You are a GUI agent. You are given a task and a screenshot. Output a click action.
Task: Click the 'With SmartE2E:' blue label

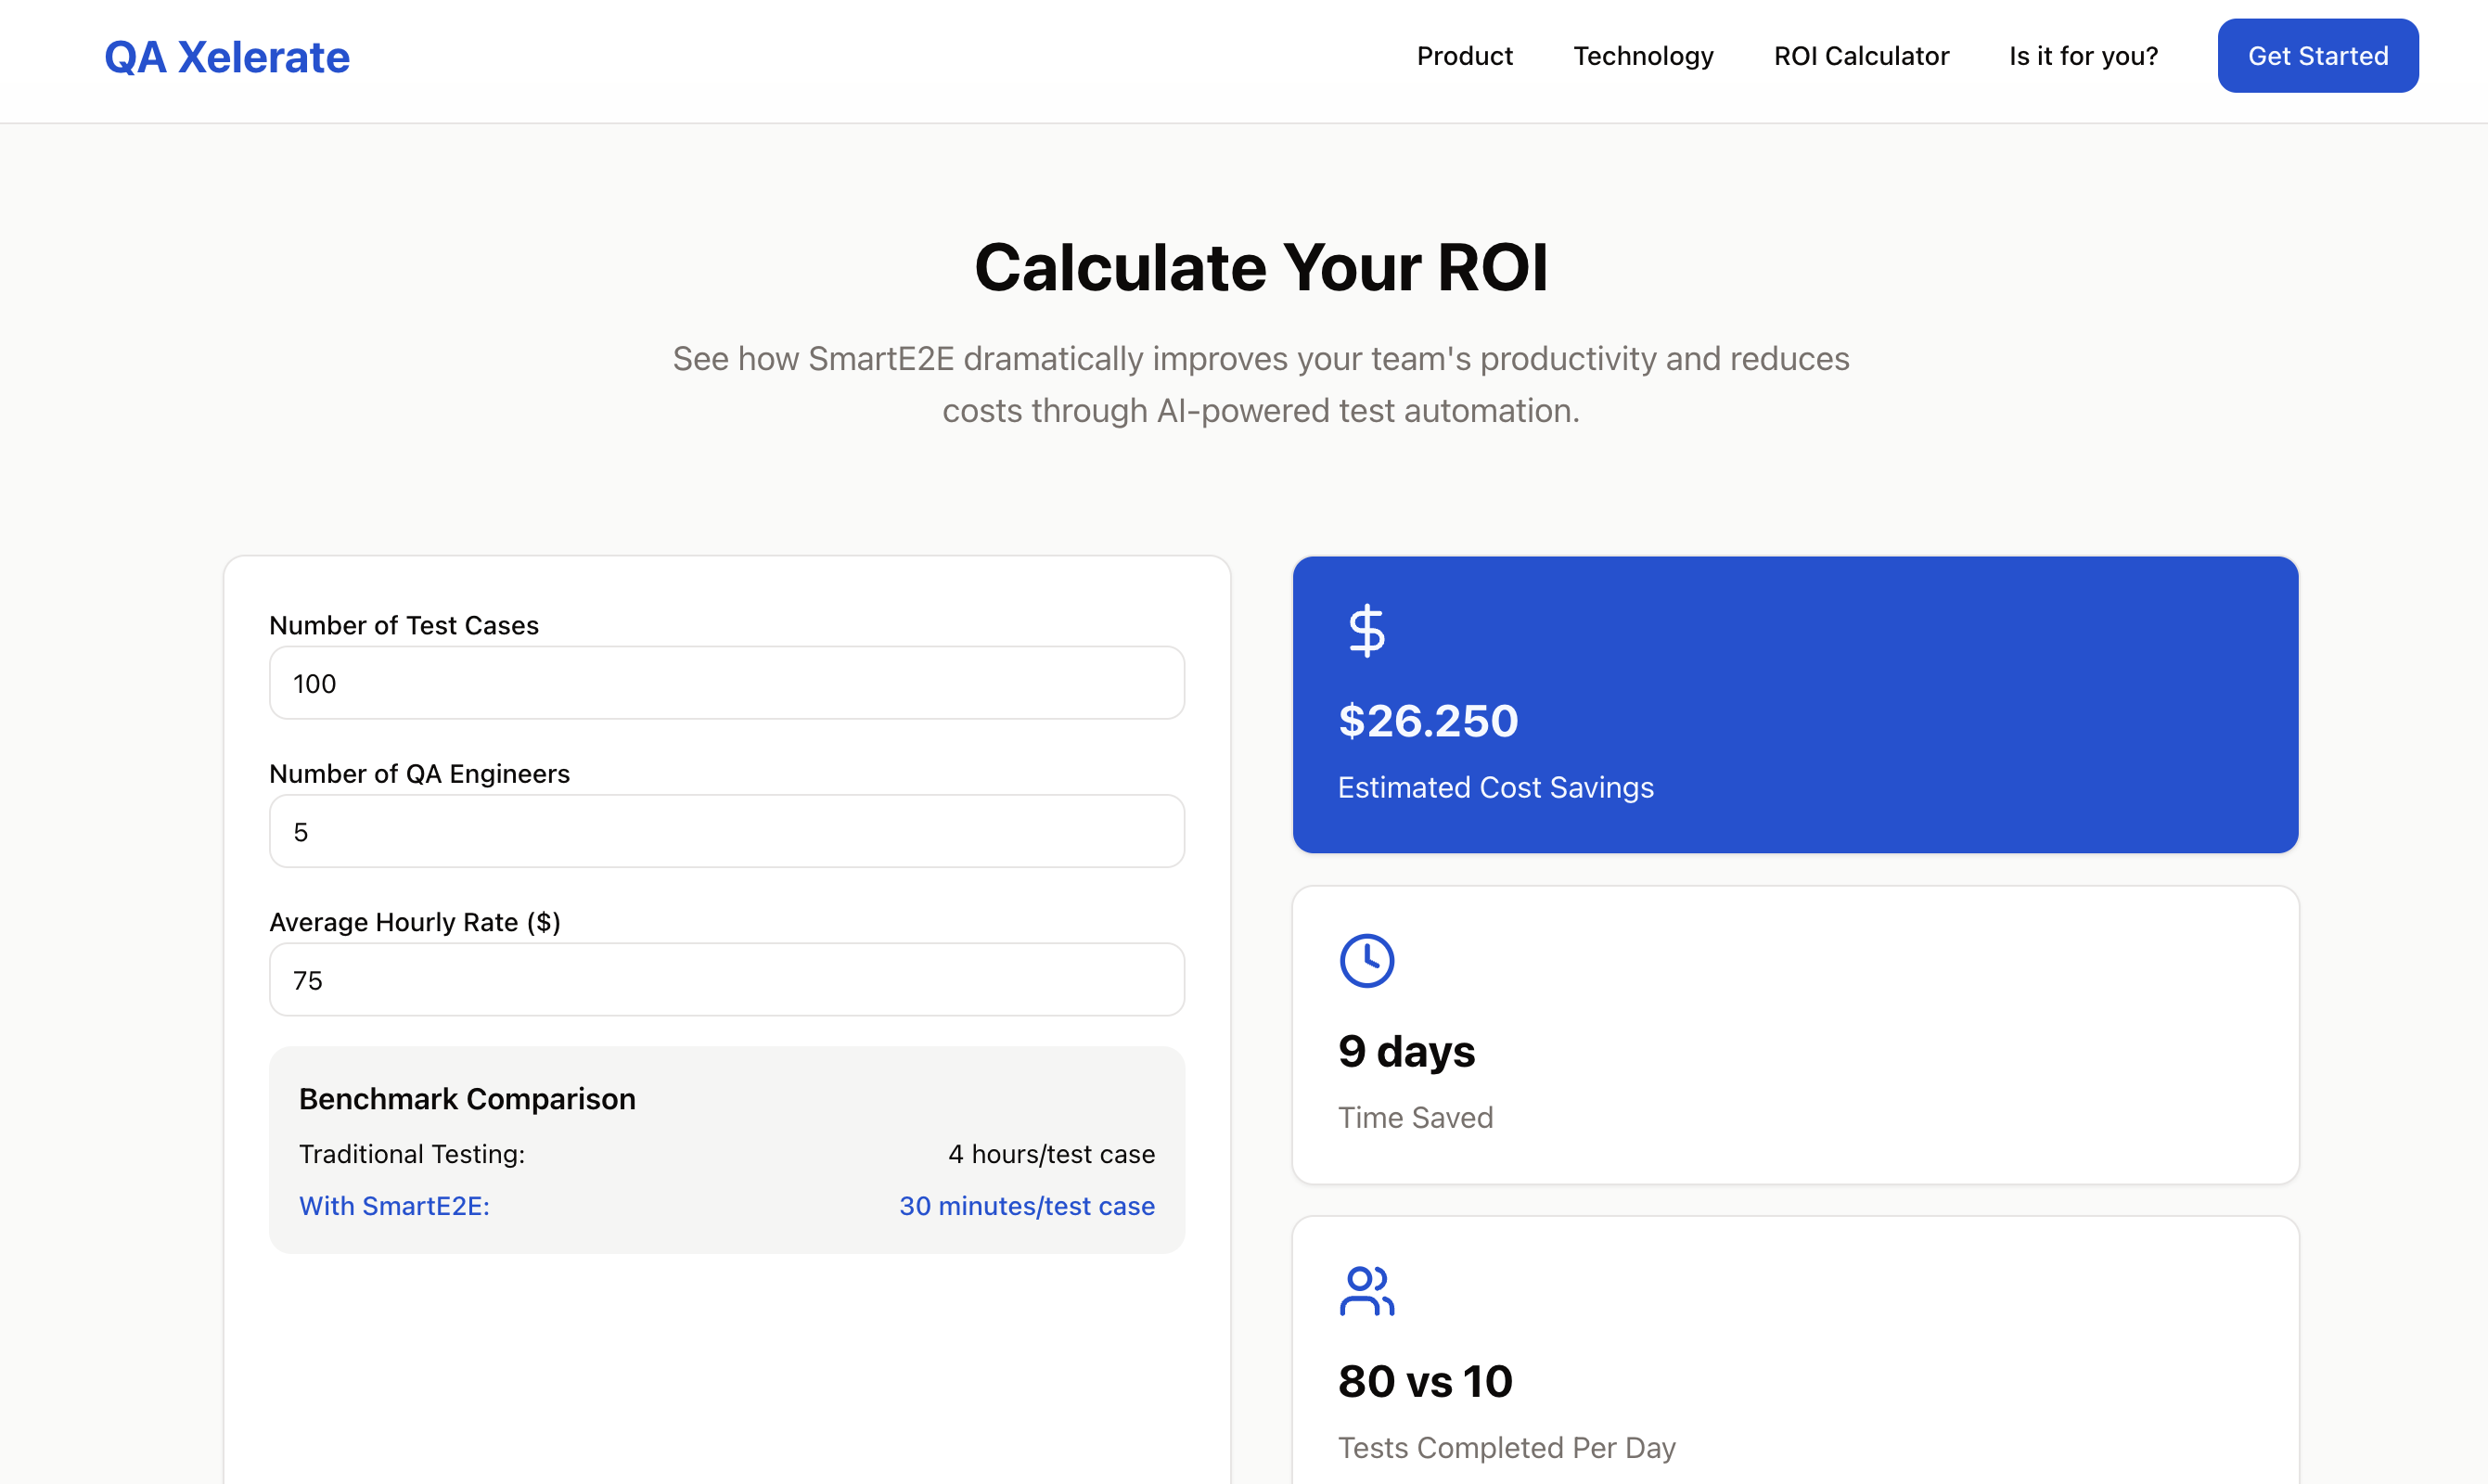[x=394, y=1206]
